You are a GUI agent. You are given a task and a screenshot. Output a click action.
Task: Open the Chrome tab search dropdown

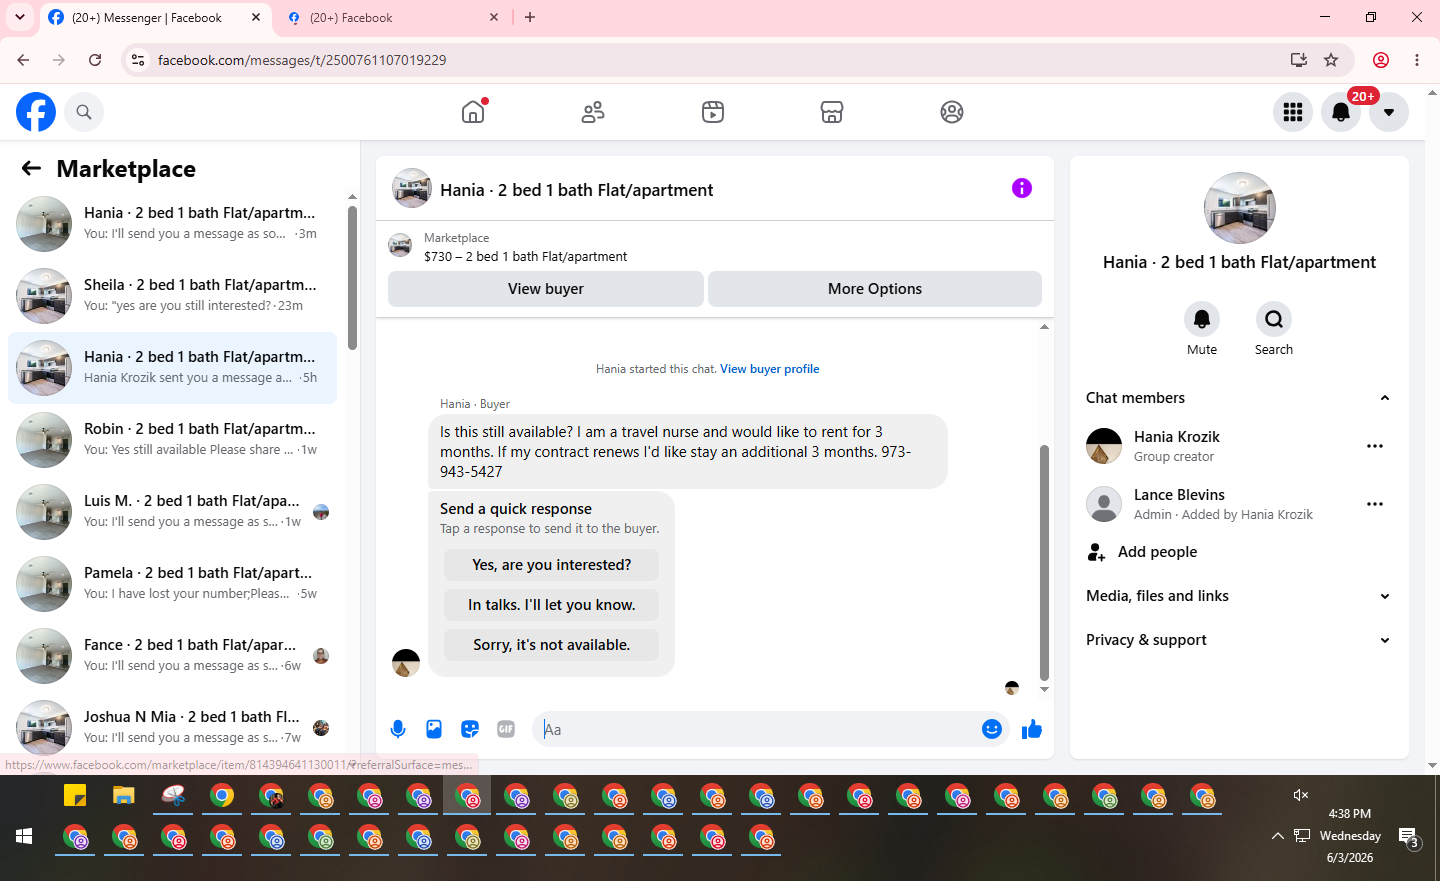pos(20,17)
